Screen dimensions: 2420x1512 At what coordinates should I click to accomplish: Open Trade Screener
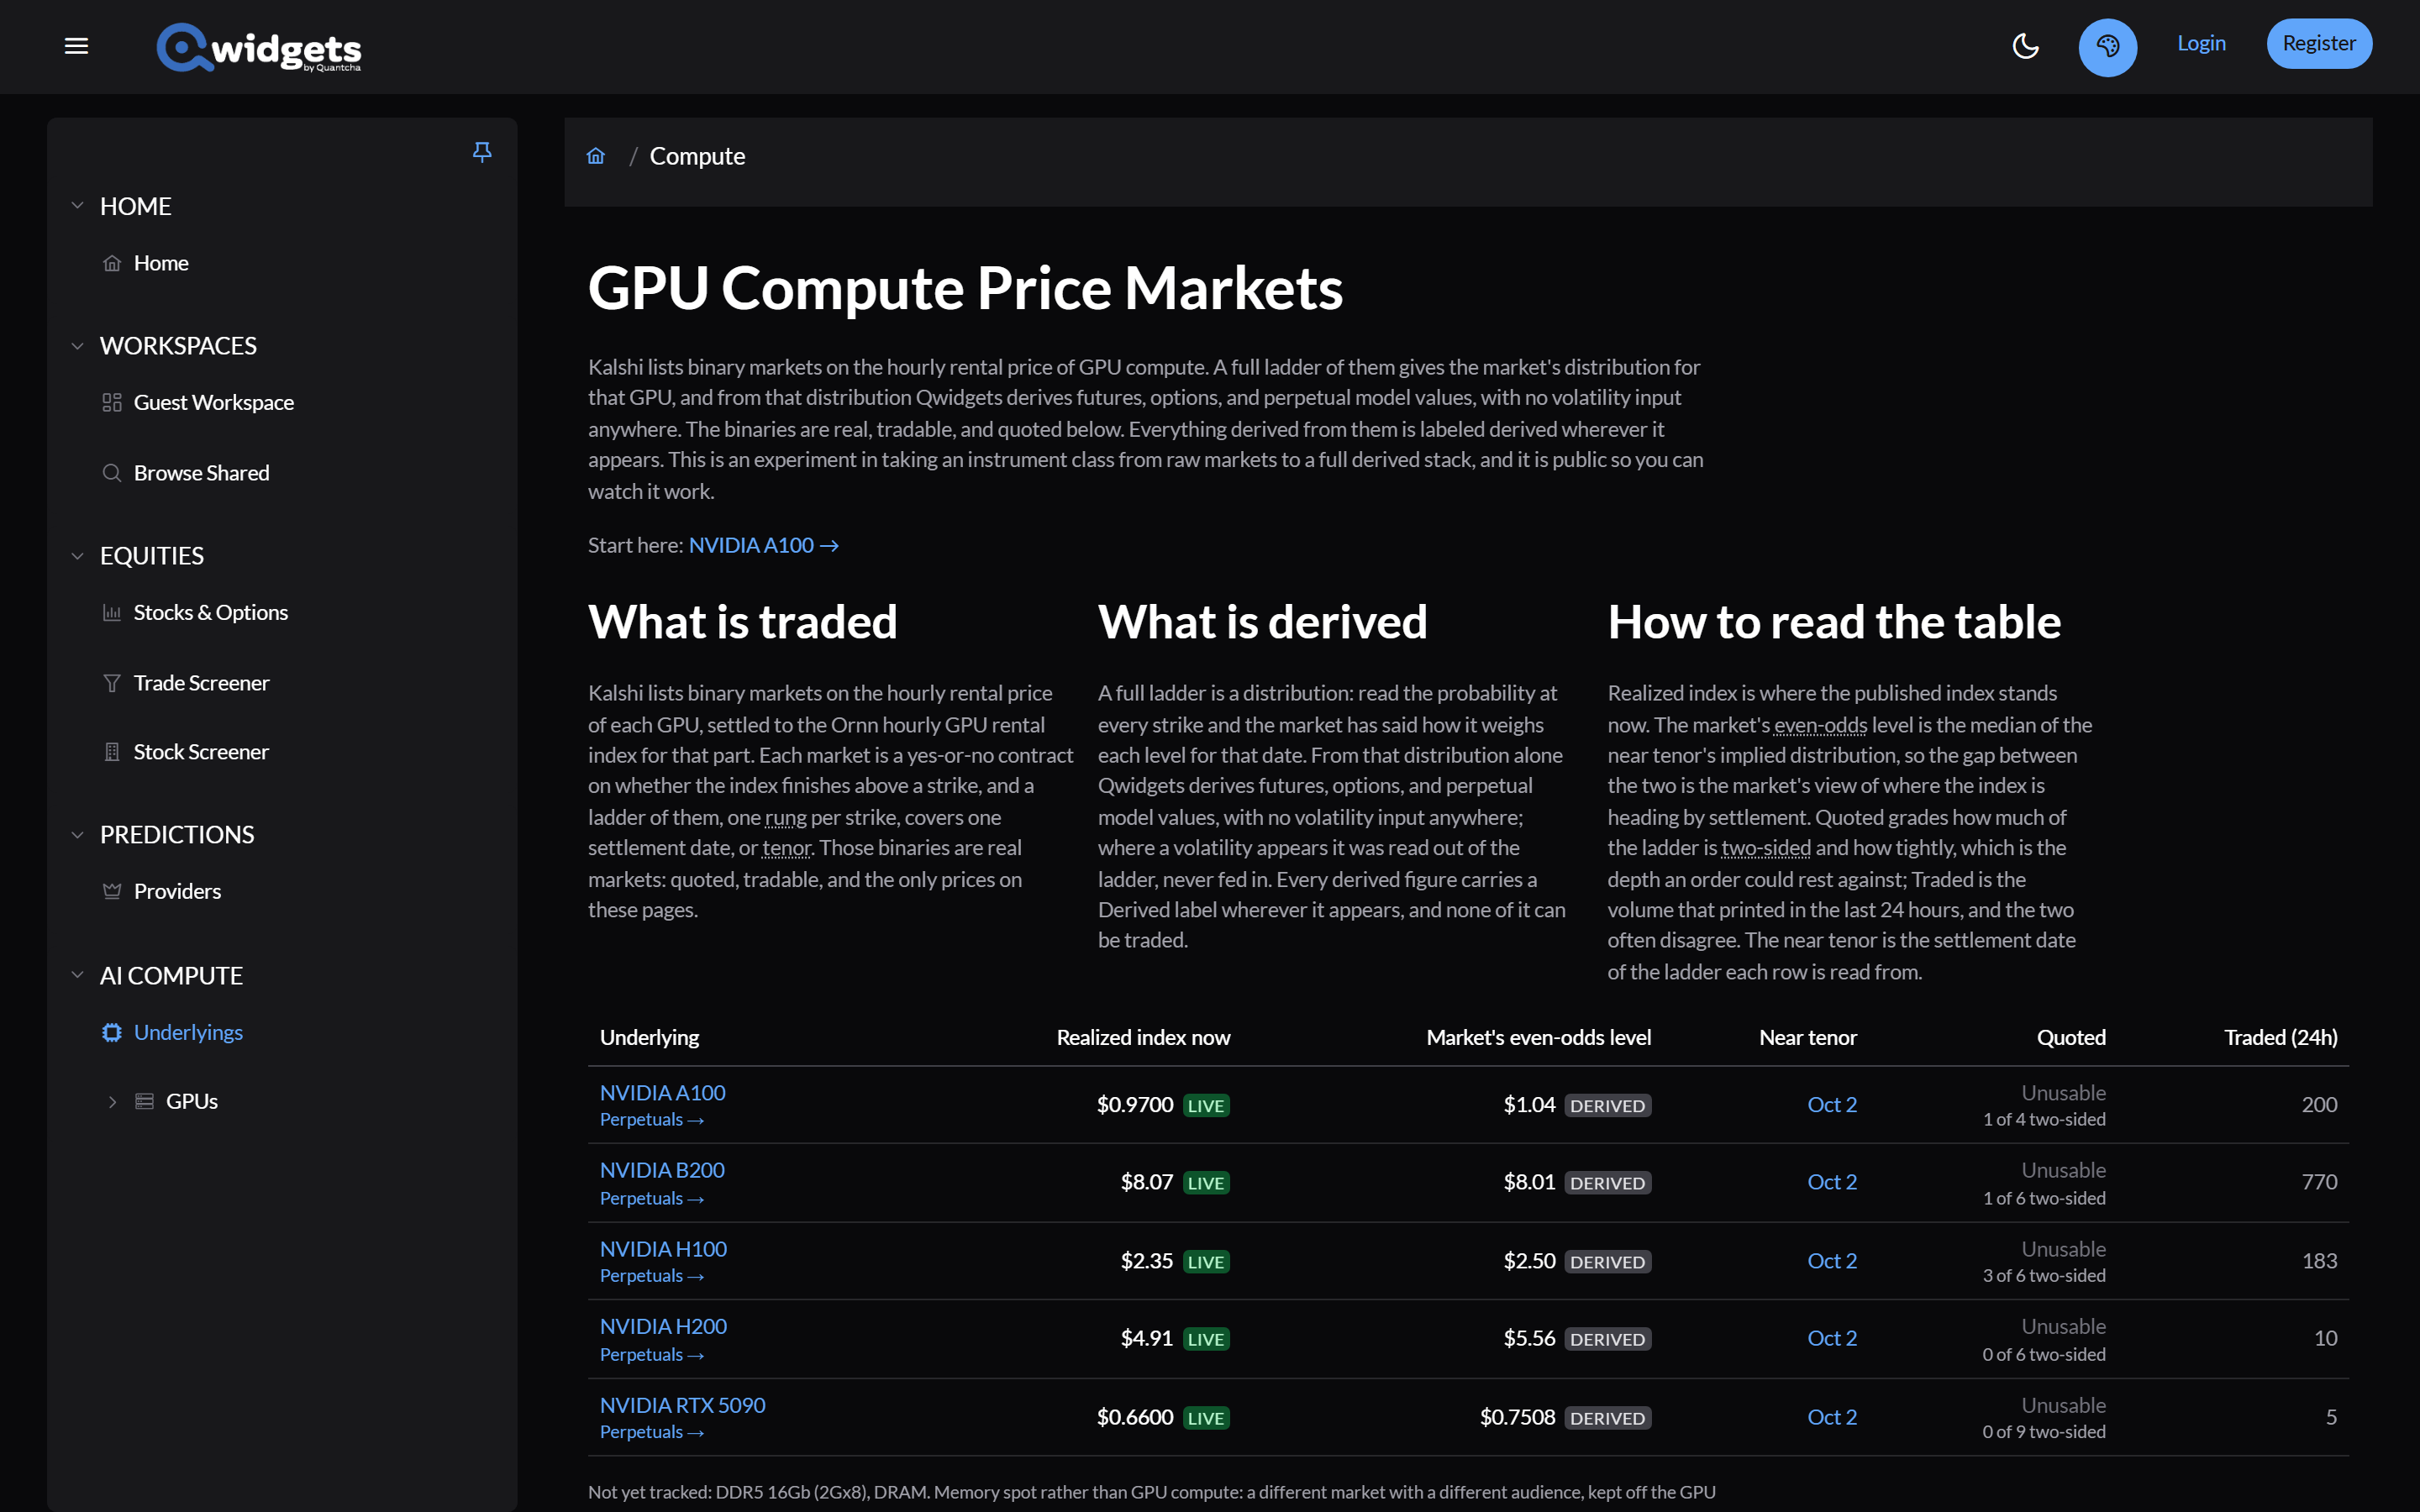coord(201,683)
